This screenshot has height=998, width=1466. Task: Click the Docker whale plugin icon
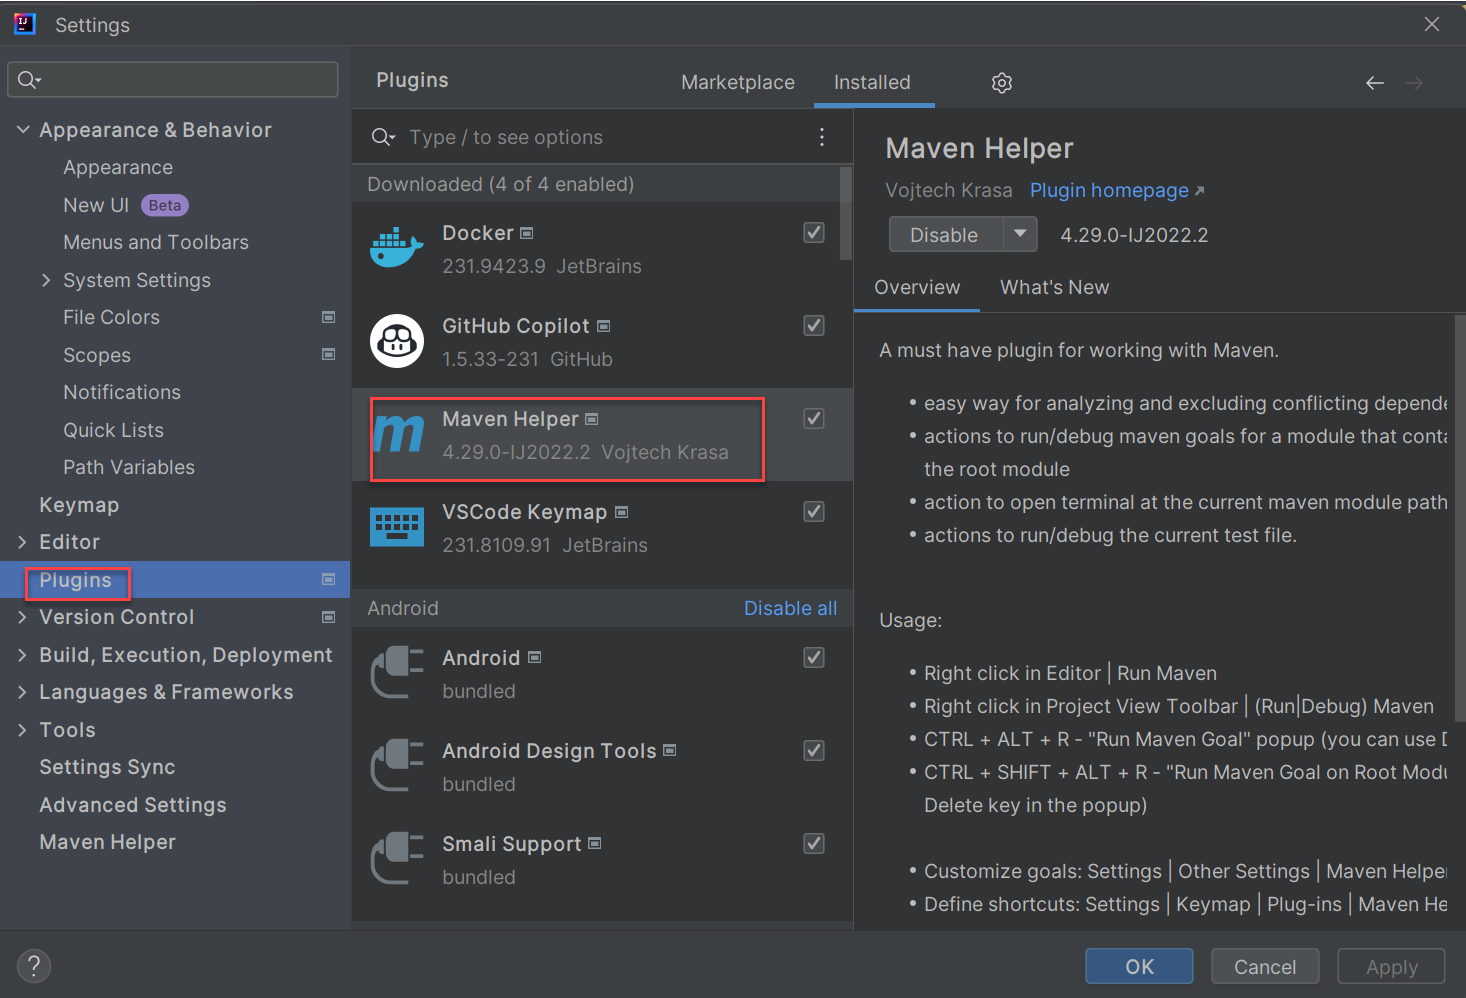397,247
